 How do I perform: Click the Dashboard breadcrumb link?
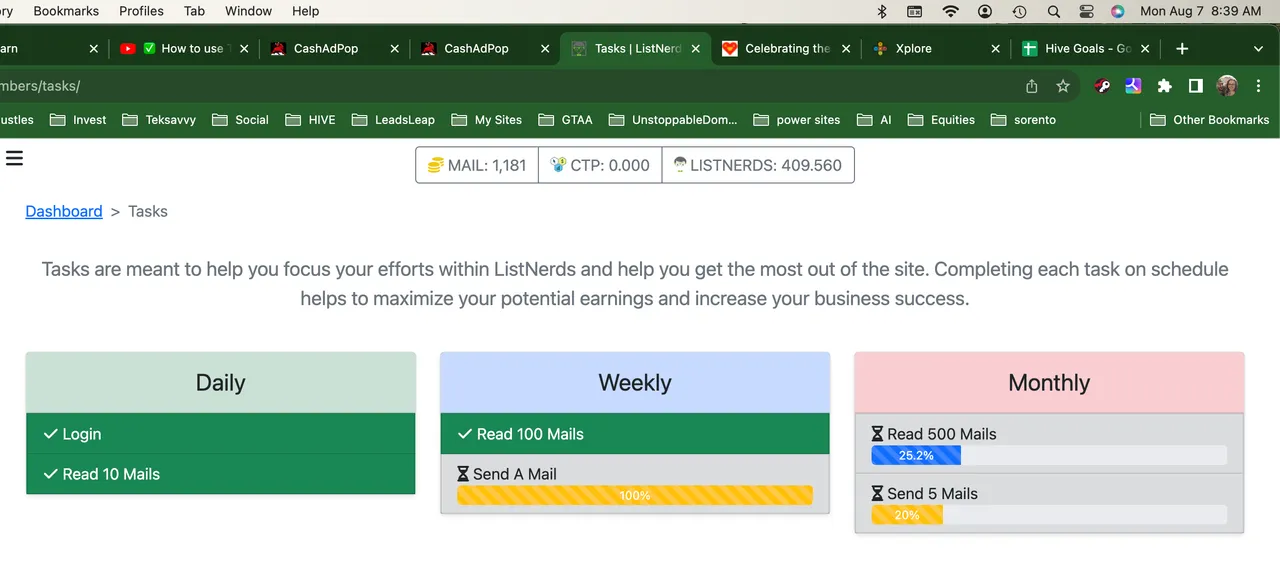(x=64, y=211)
